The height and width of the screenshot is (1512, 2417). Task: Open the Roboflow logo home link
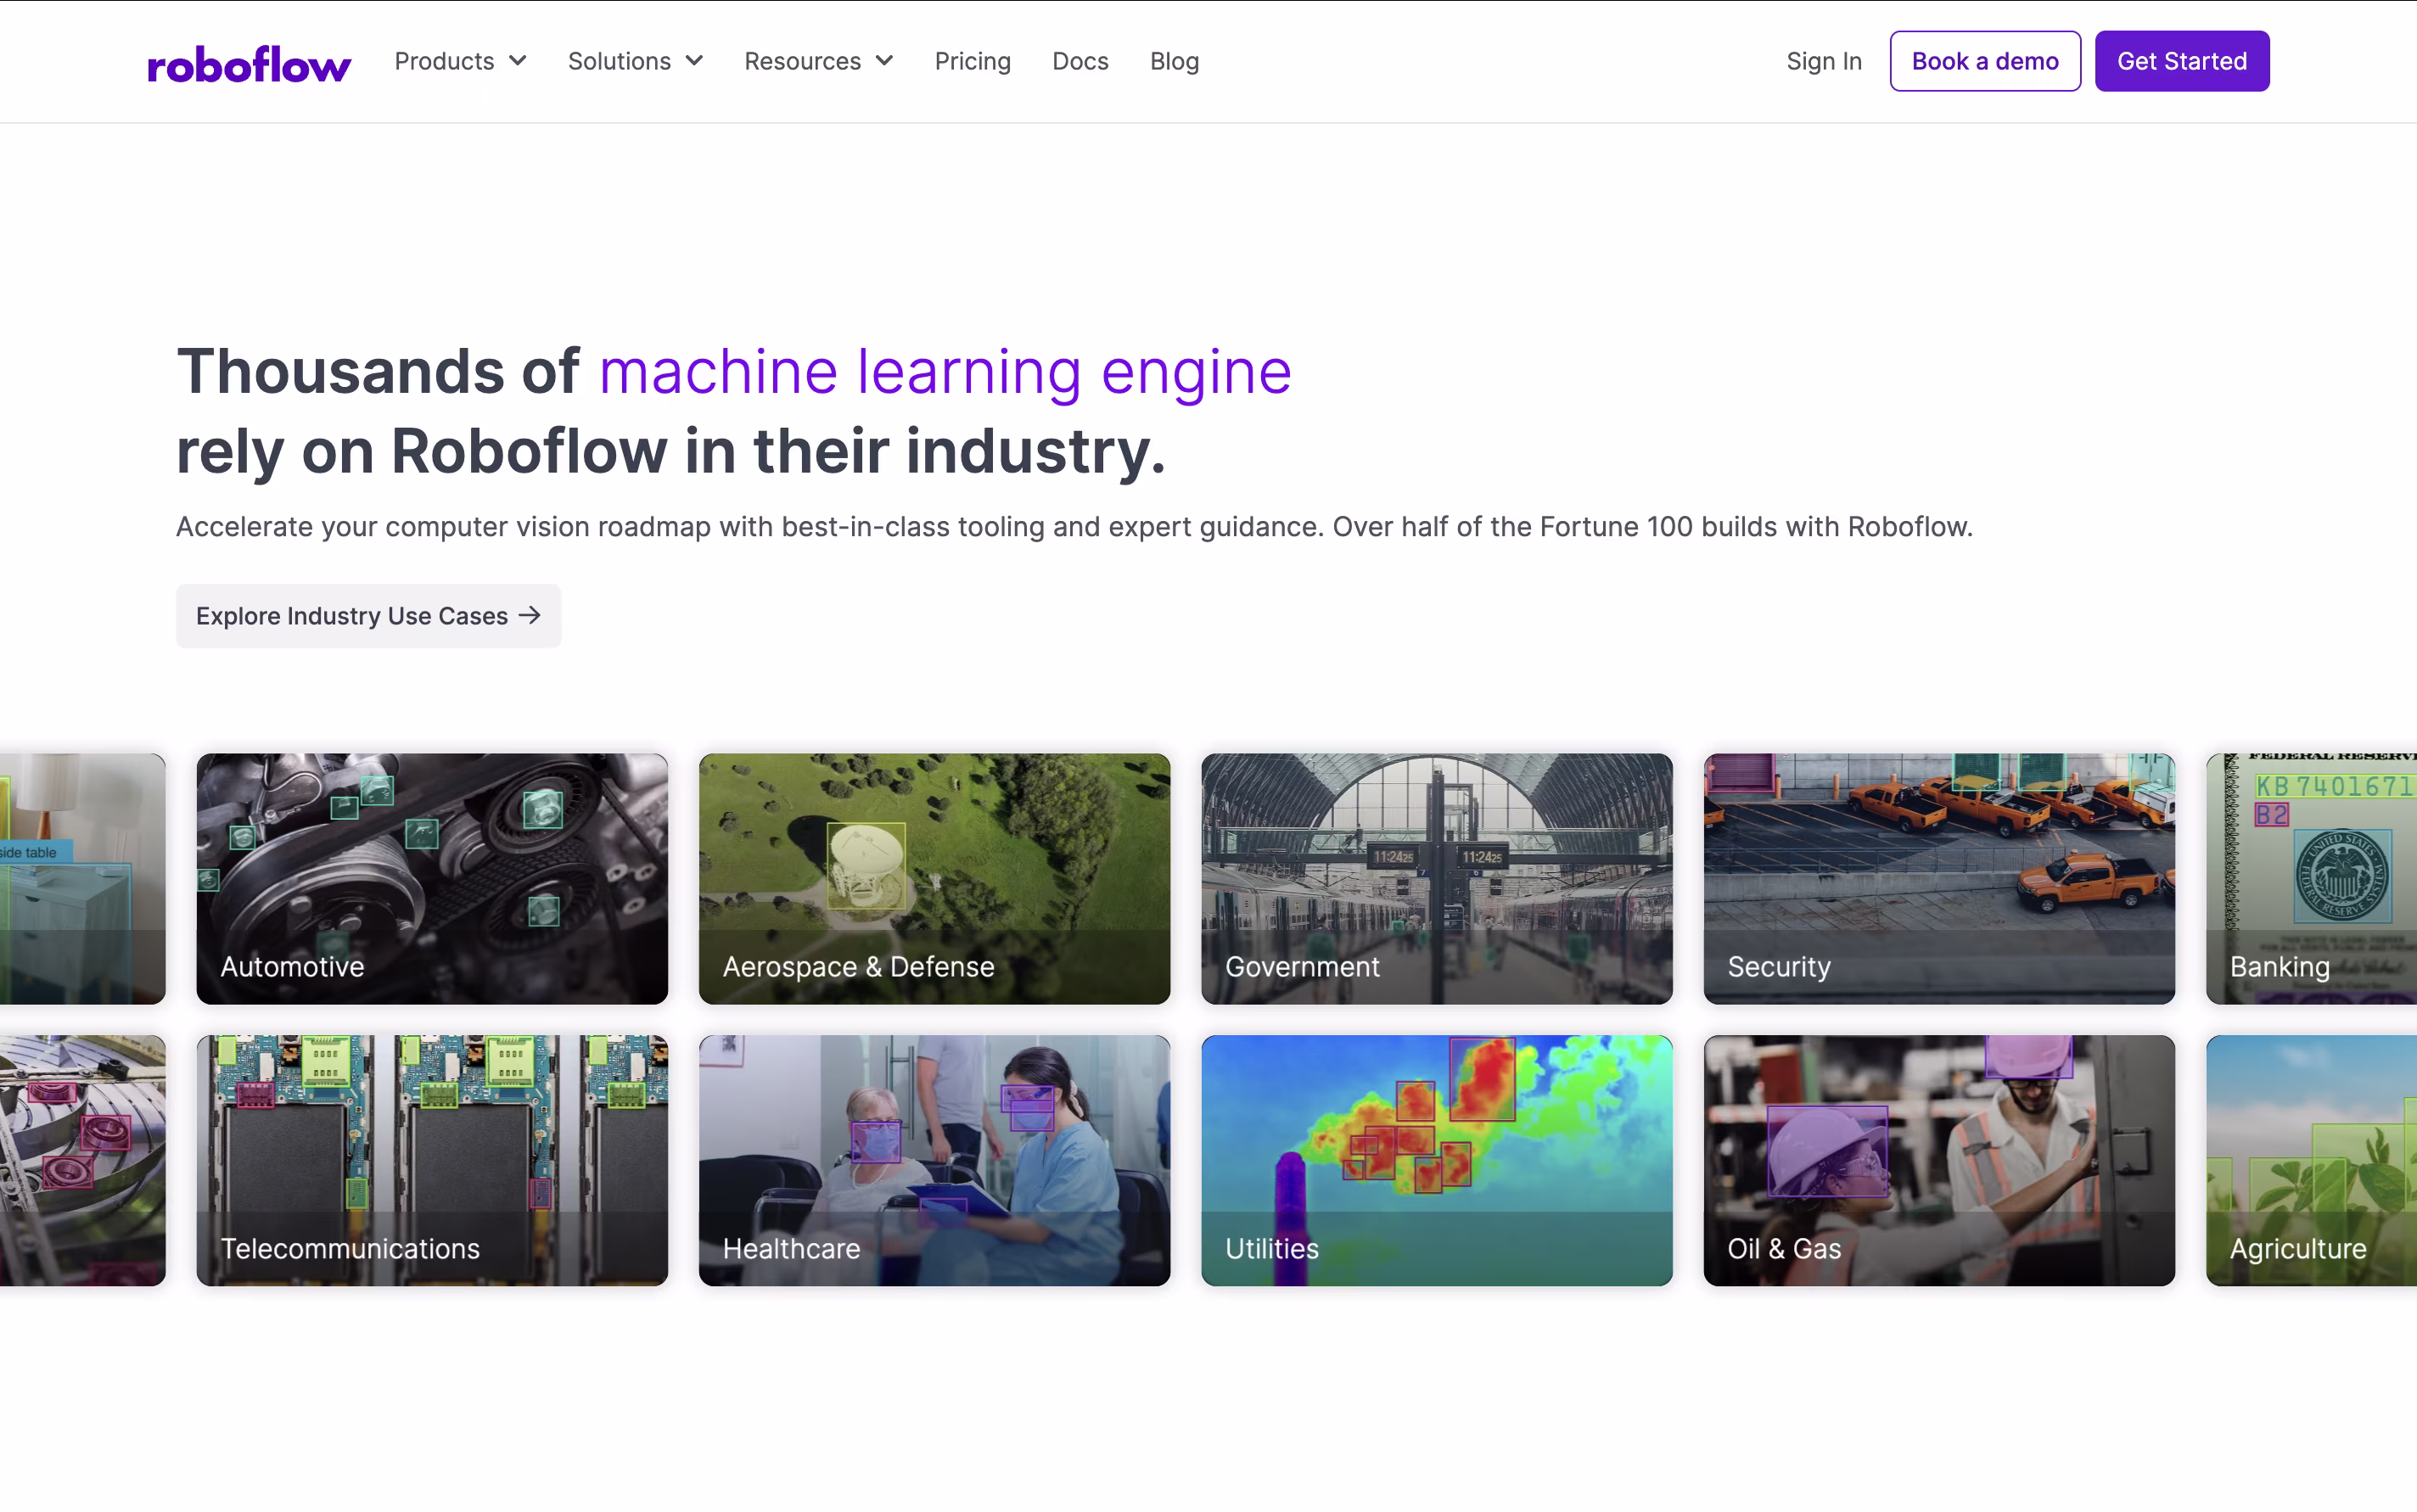pyautogui.click(x=249, y=62)
